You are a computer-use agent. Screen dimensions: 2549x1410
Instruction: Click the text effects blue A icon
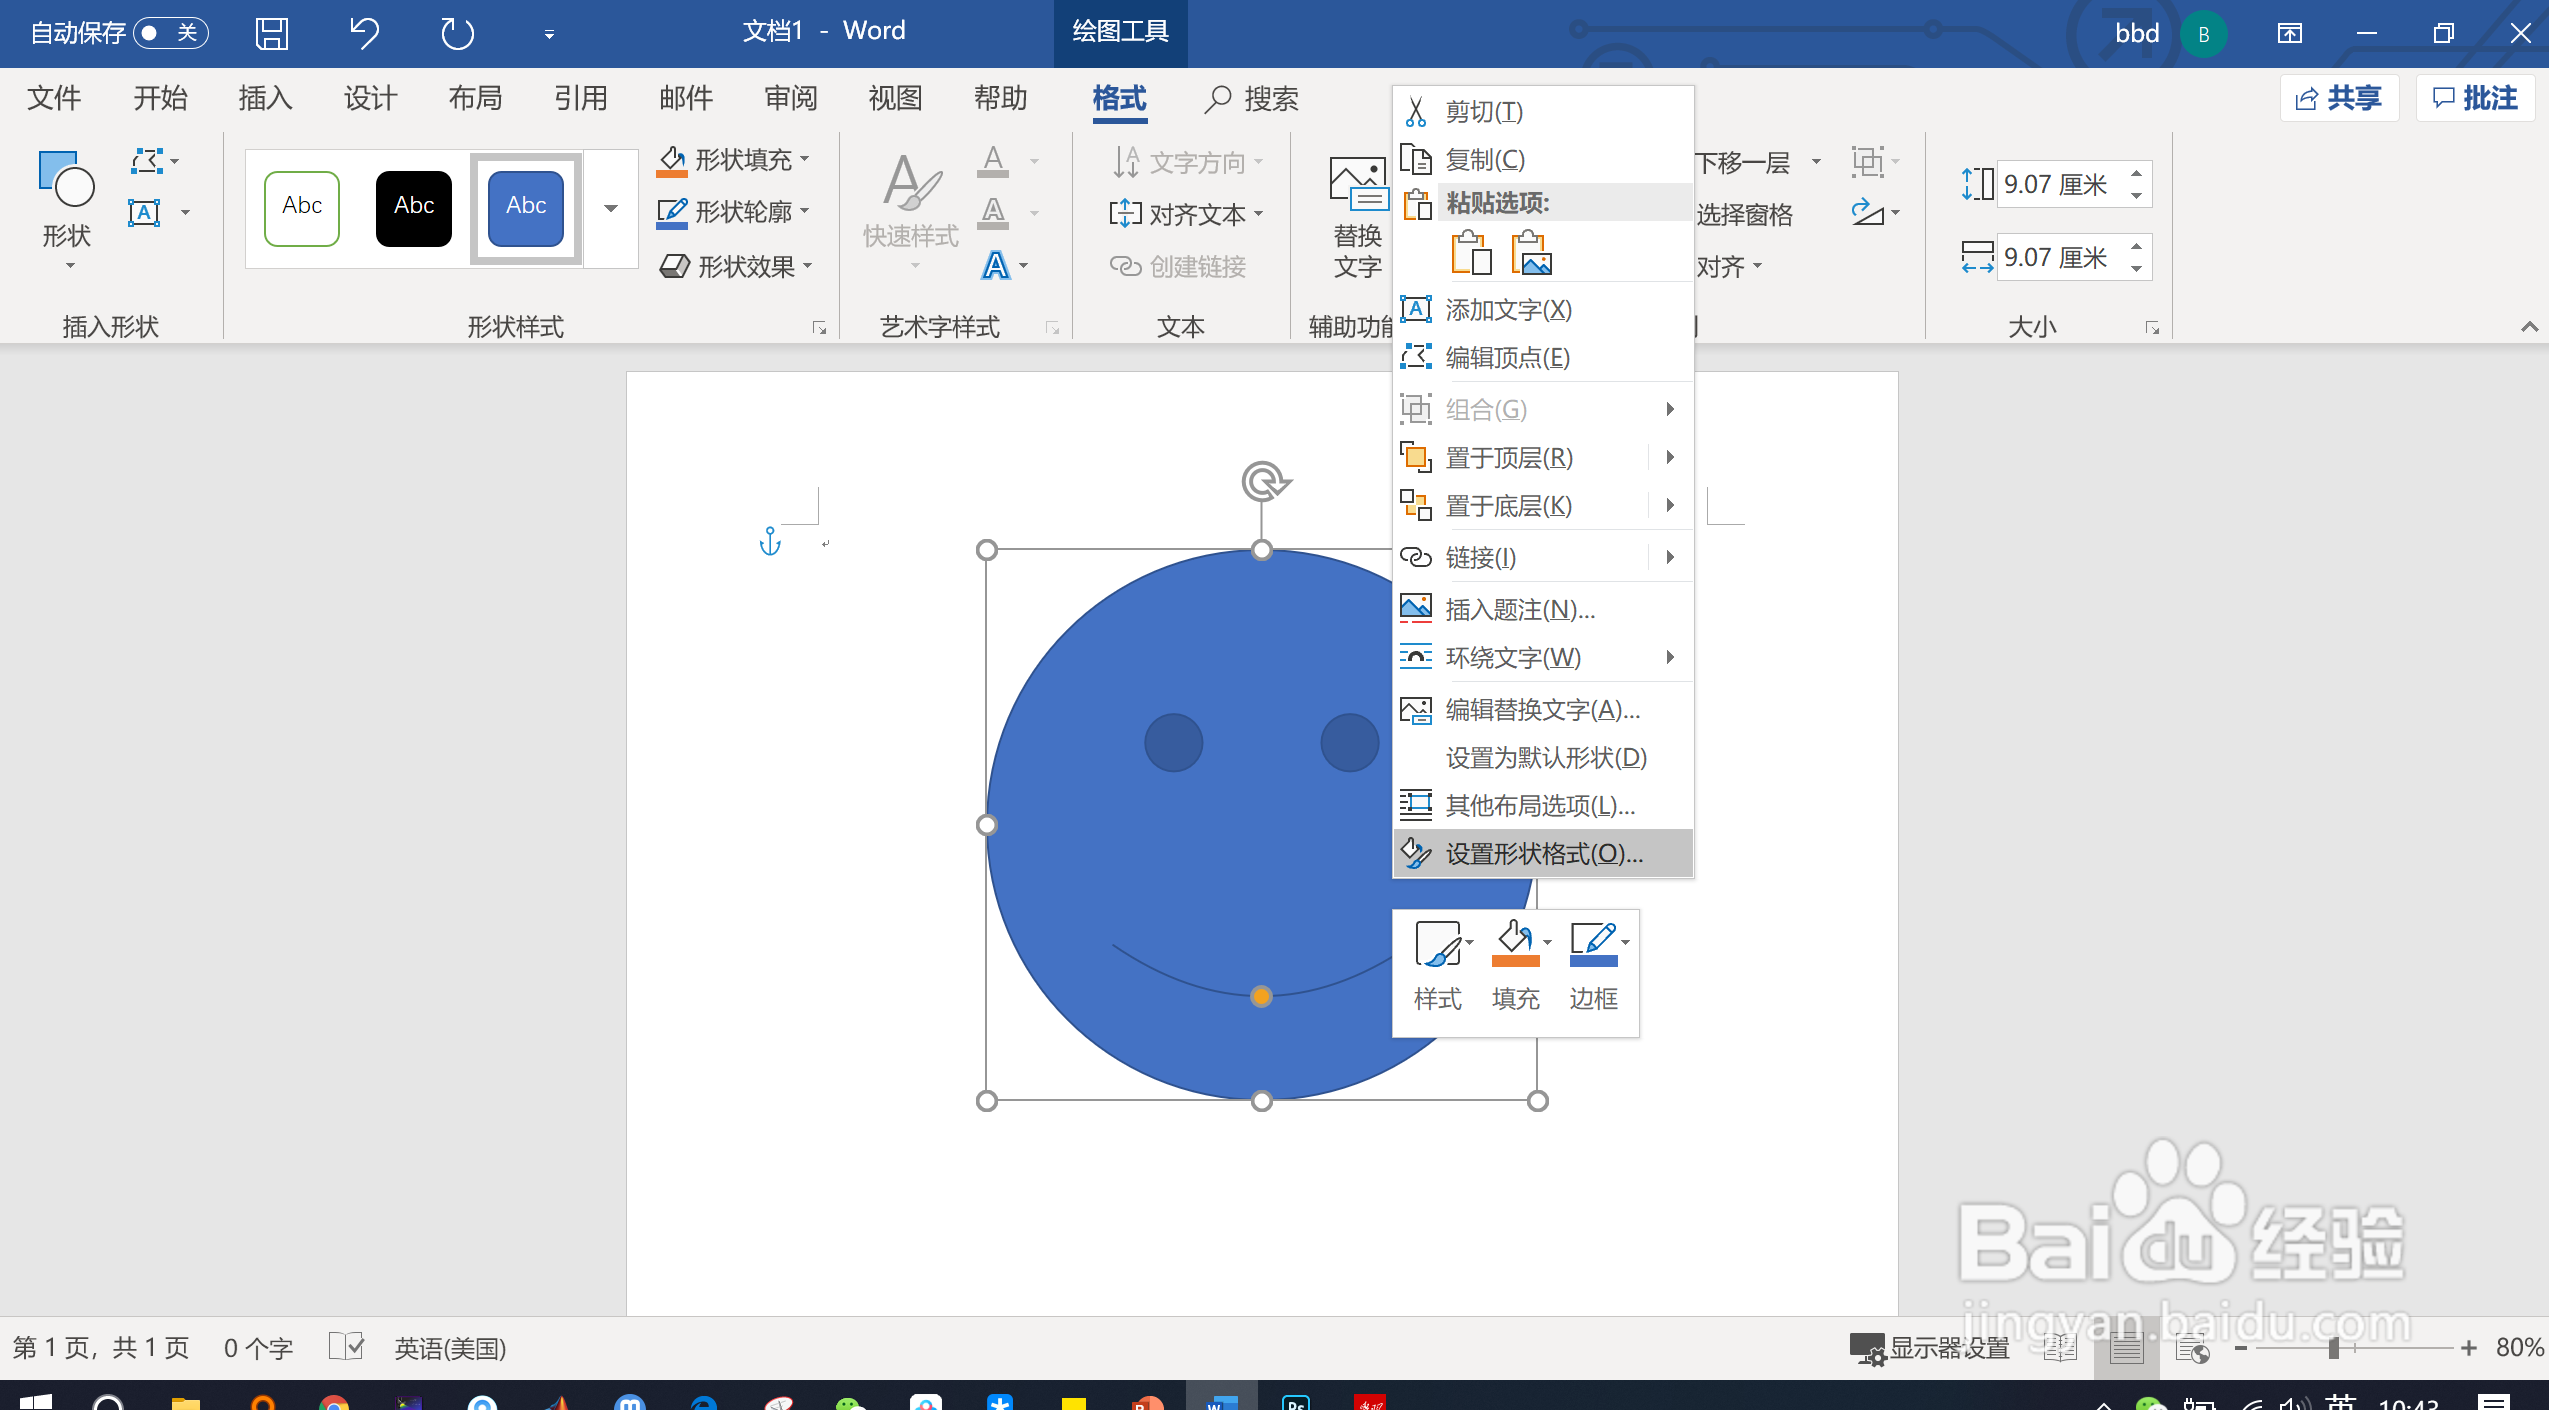point(995,266)
